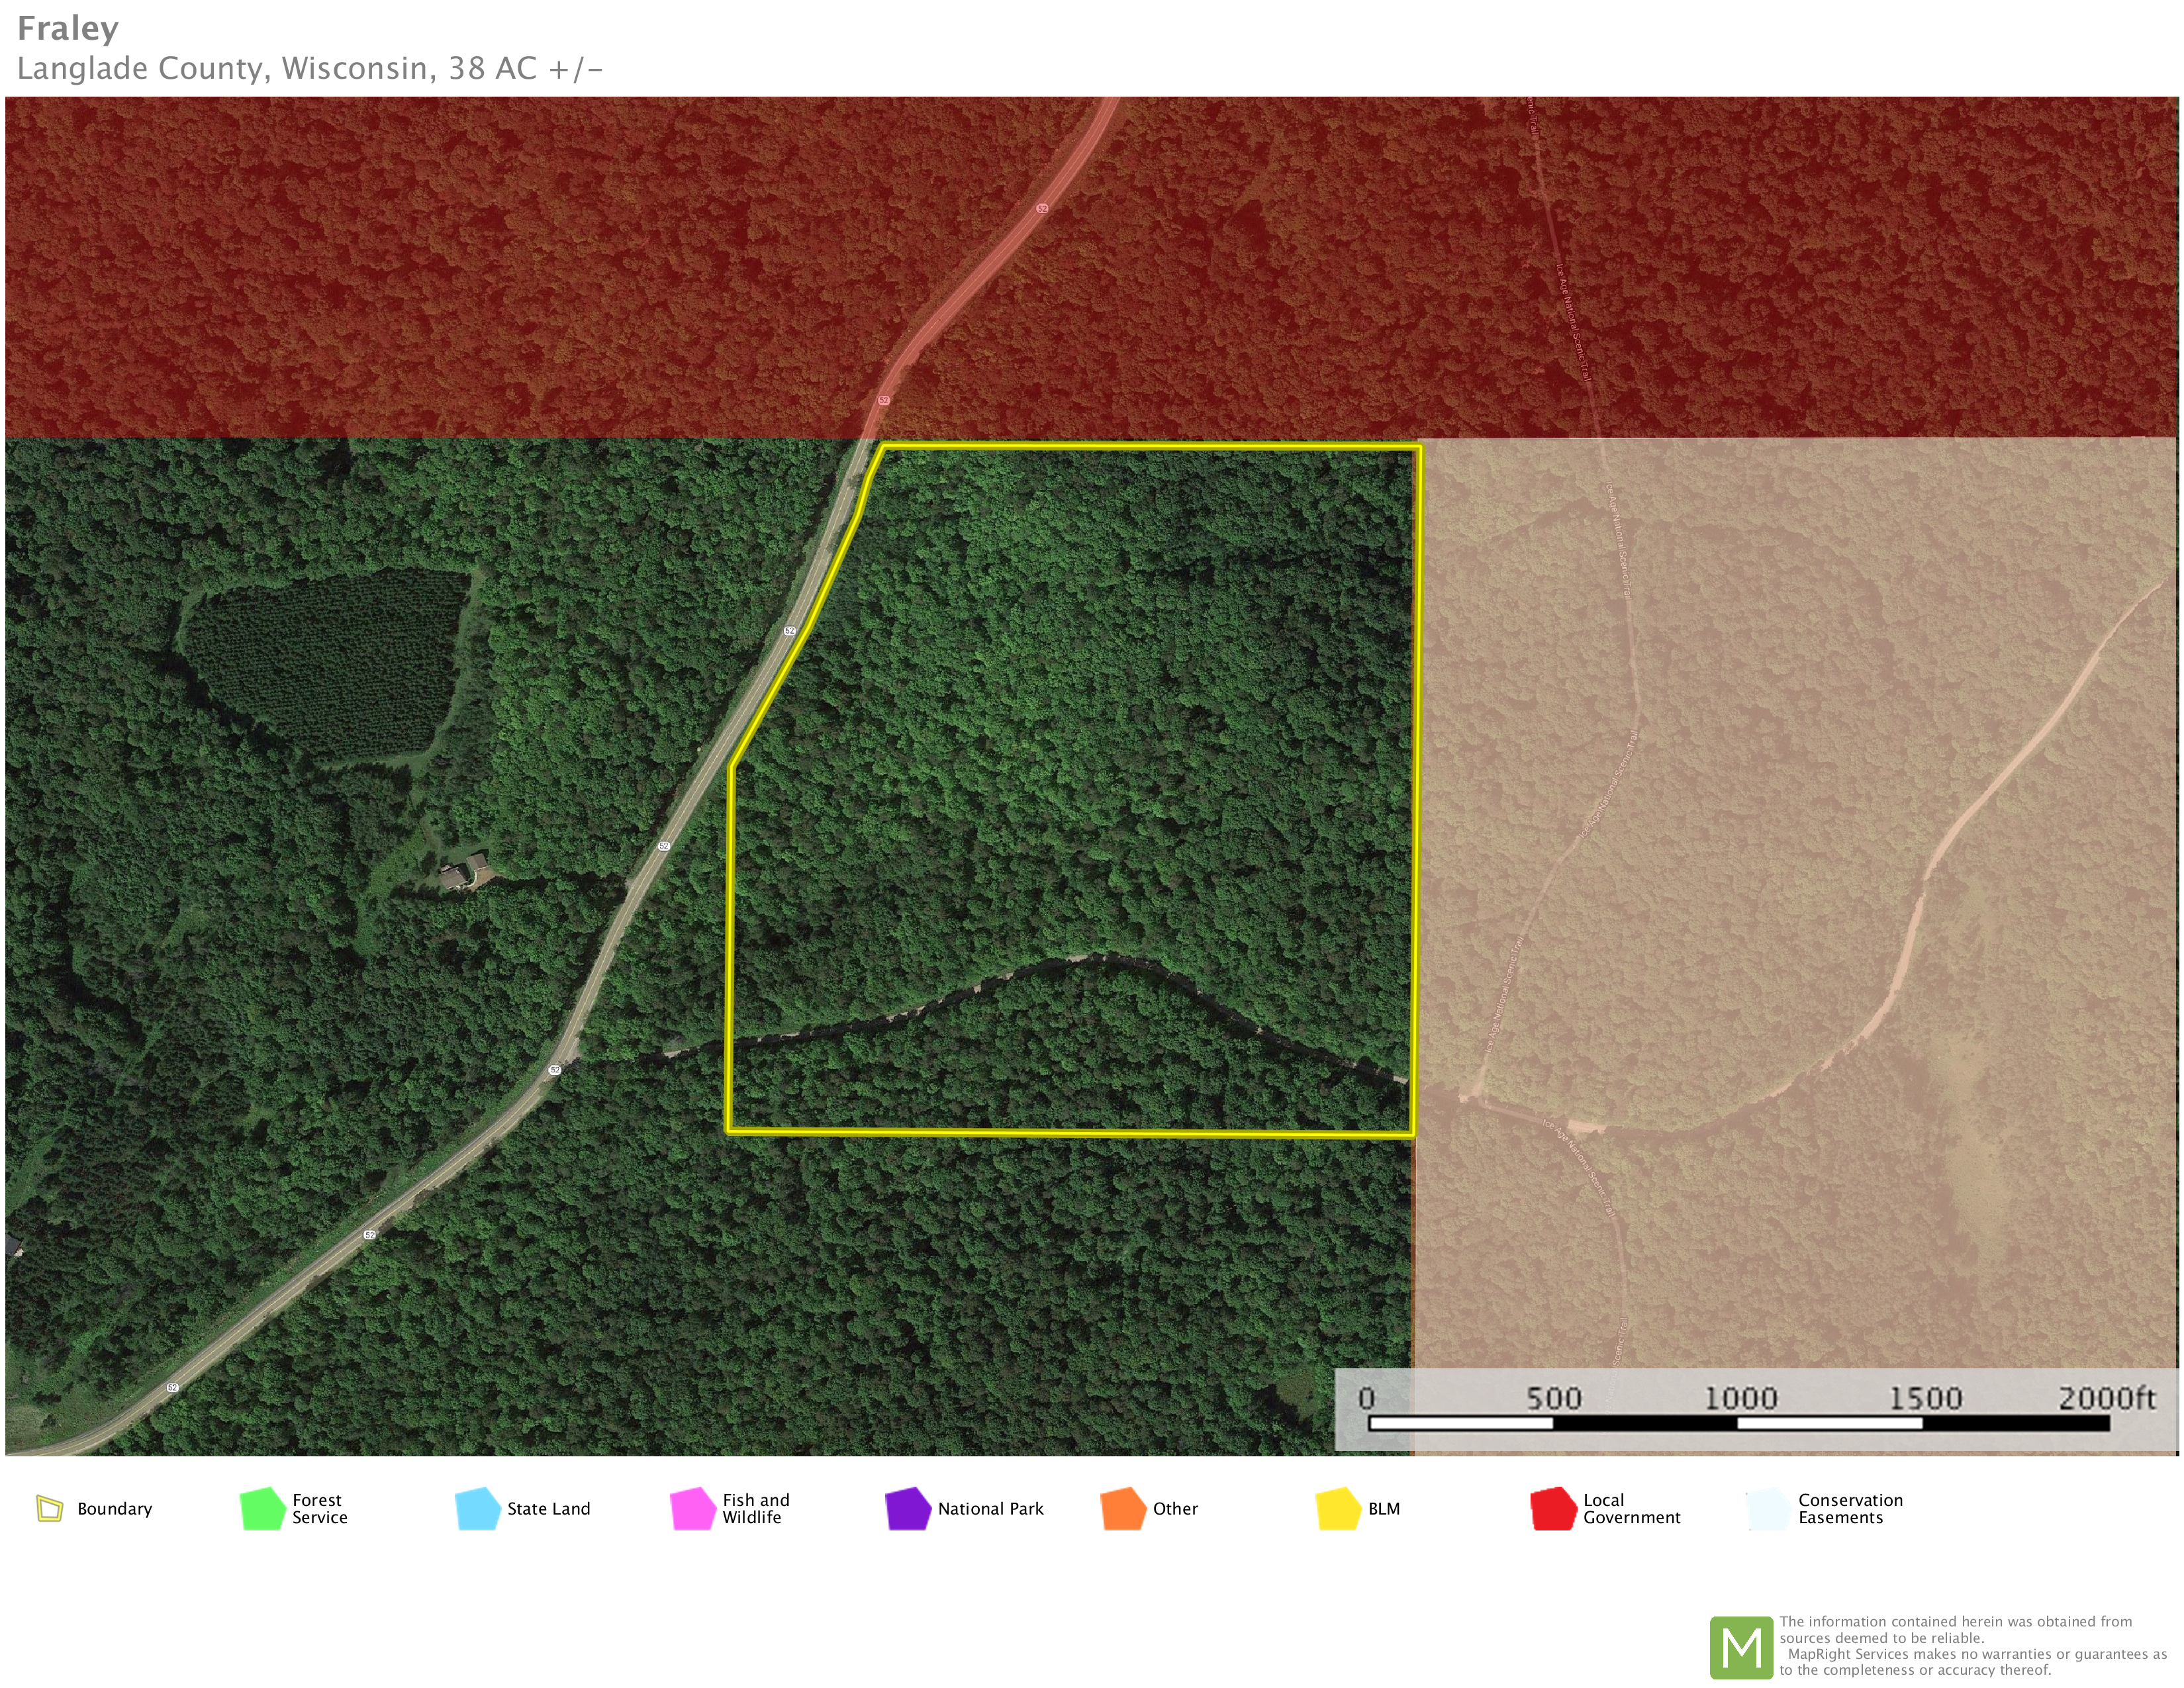The height and width of the screenshot is (1688, 2184).
Task: Click the Local Government legend label
Action: click(x=1631, y=1509)
